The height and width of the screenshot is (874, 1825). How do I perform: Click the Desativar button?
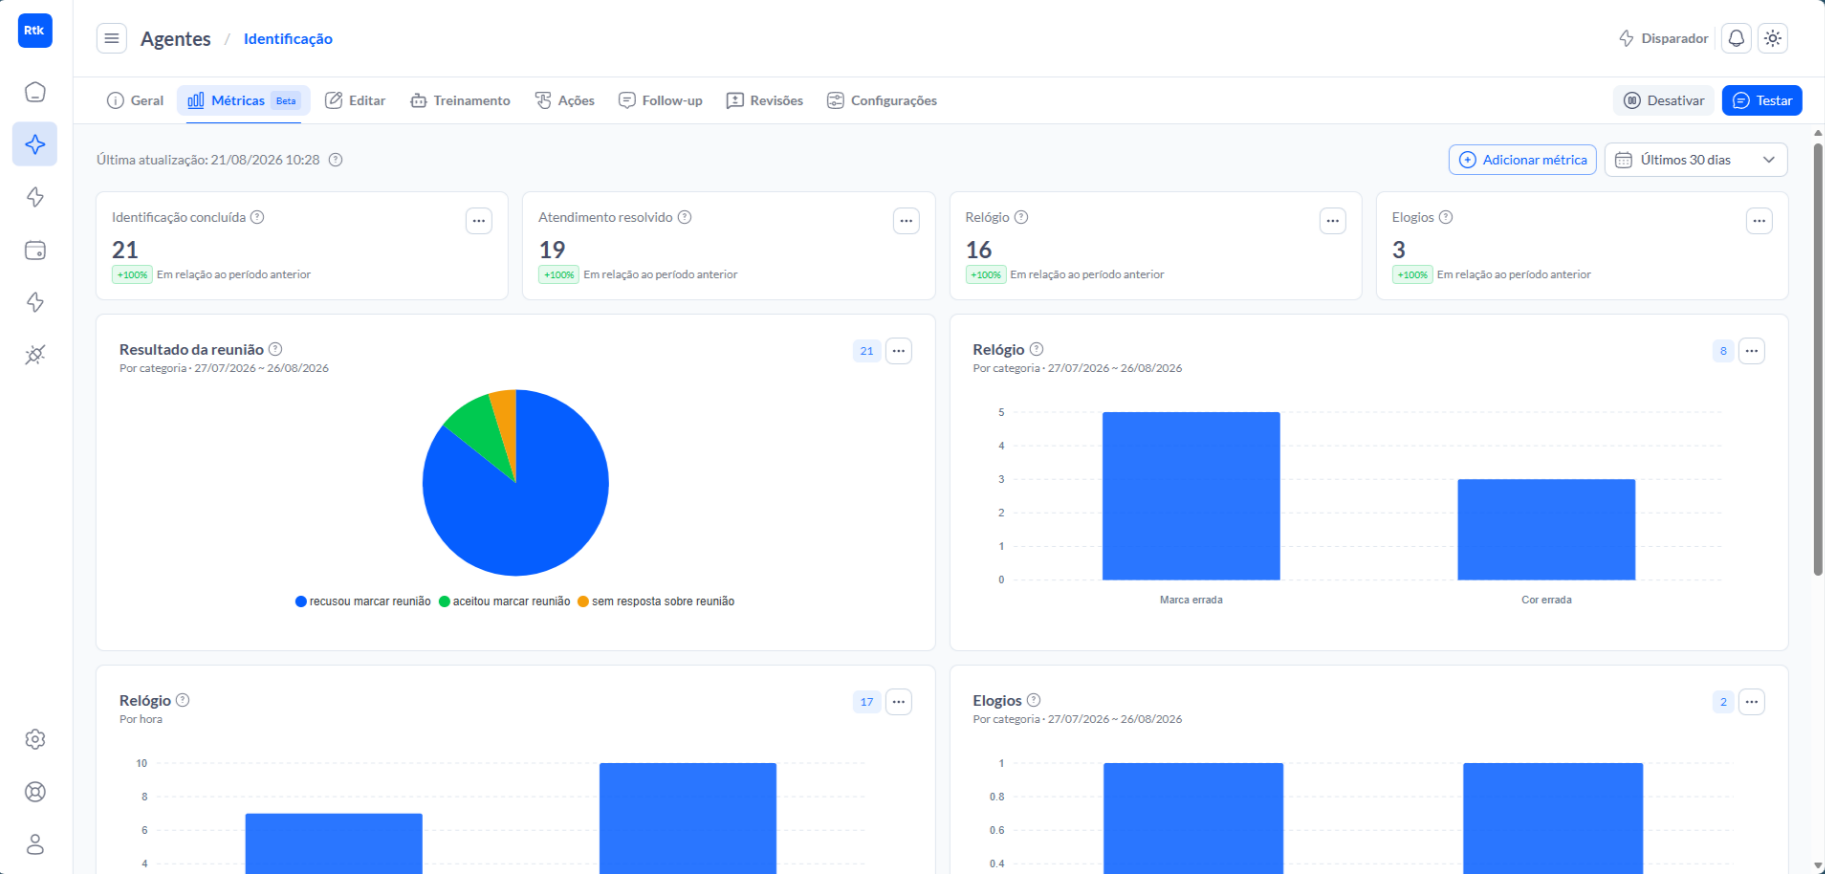1664,100
